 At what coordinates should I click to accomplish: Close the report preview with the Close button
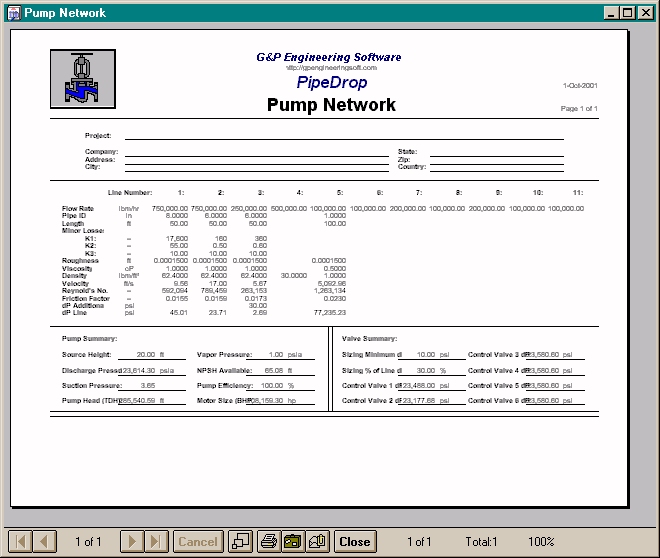355,541
